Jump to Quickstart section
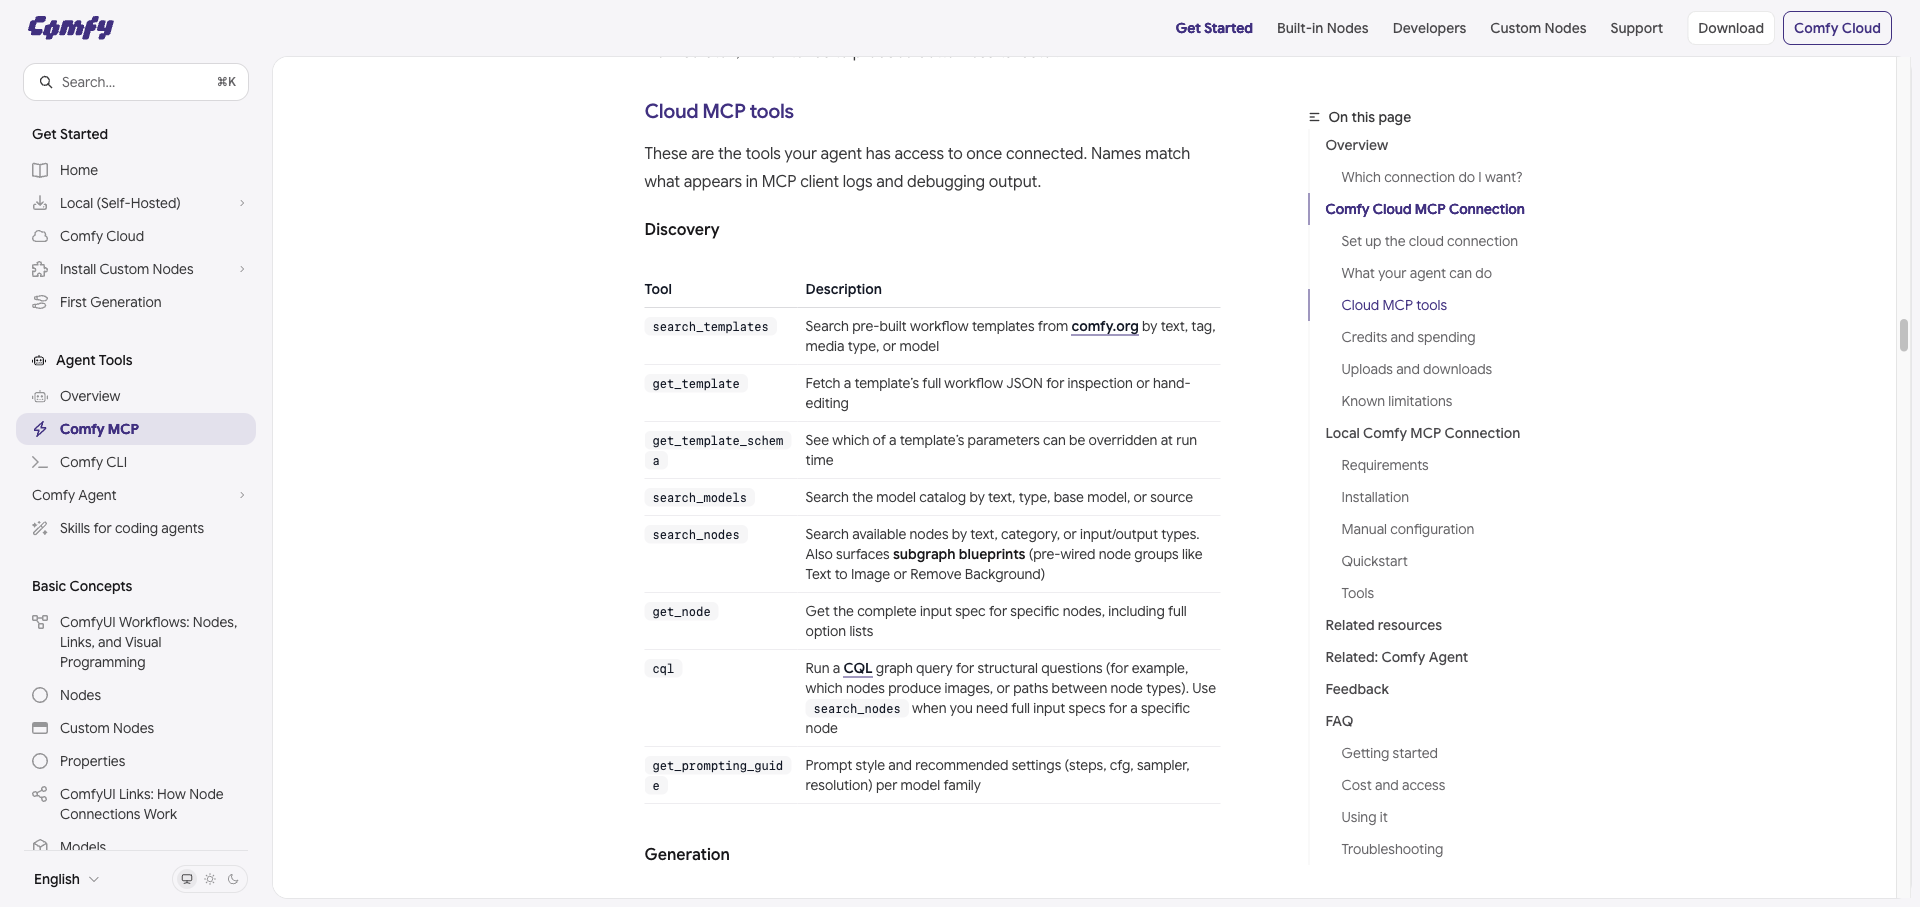1920x907 pixels. click(x=1374, y=561)
